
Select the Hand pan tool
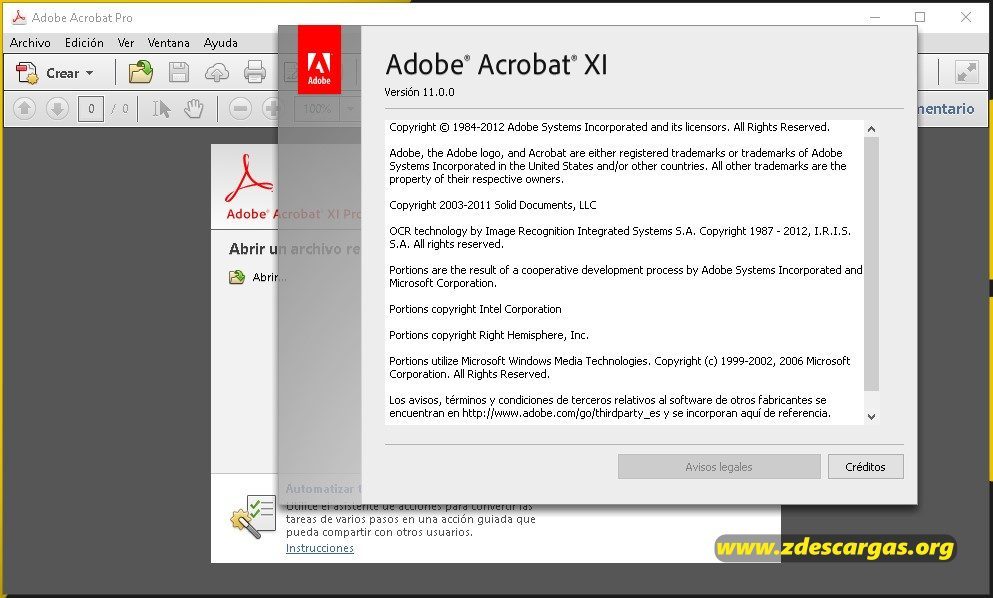pos(194,109)
